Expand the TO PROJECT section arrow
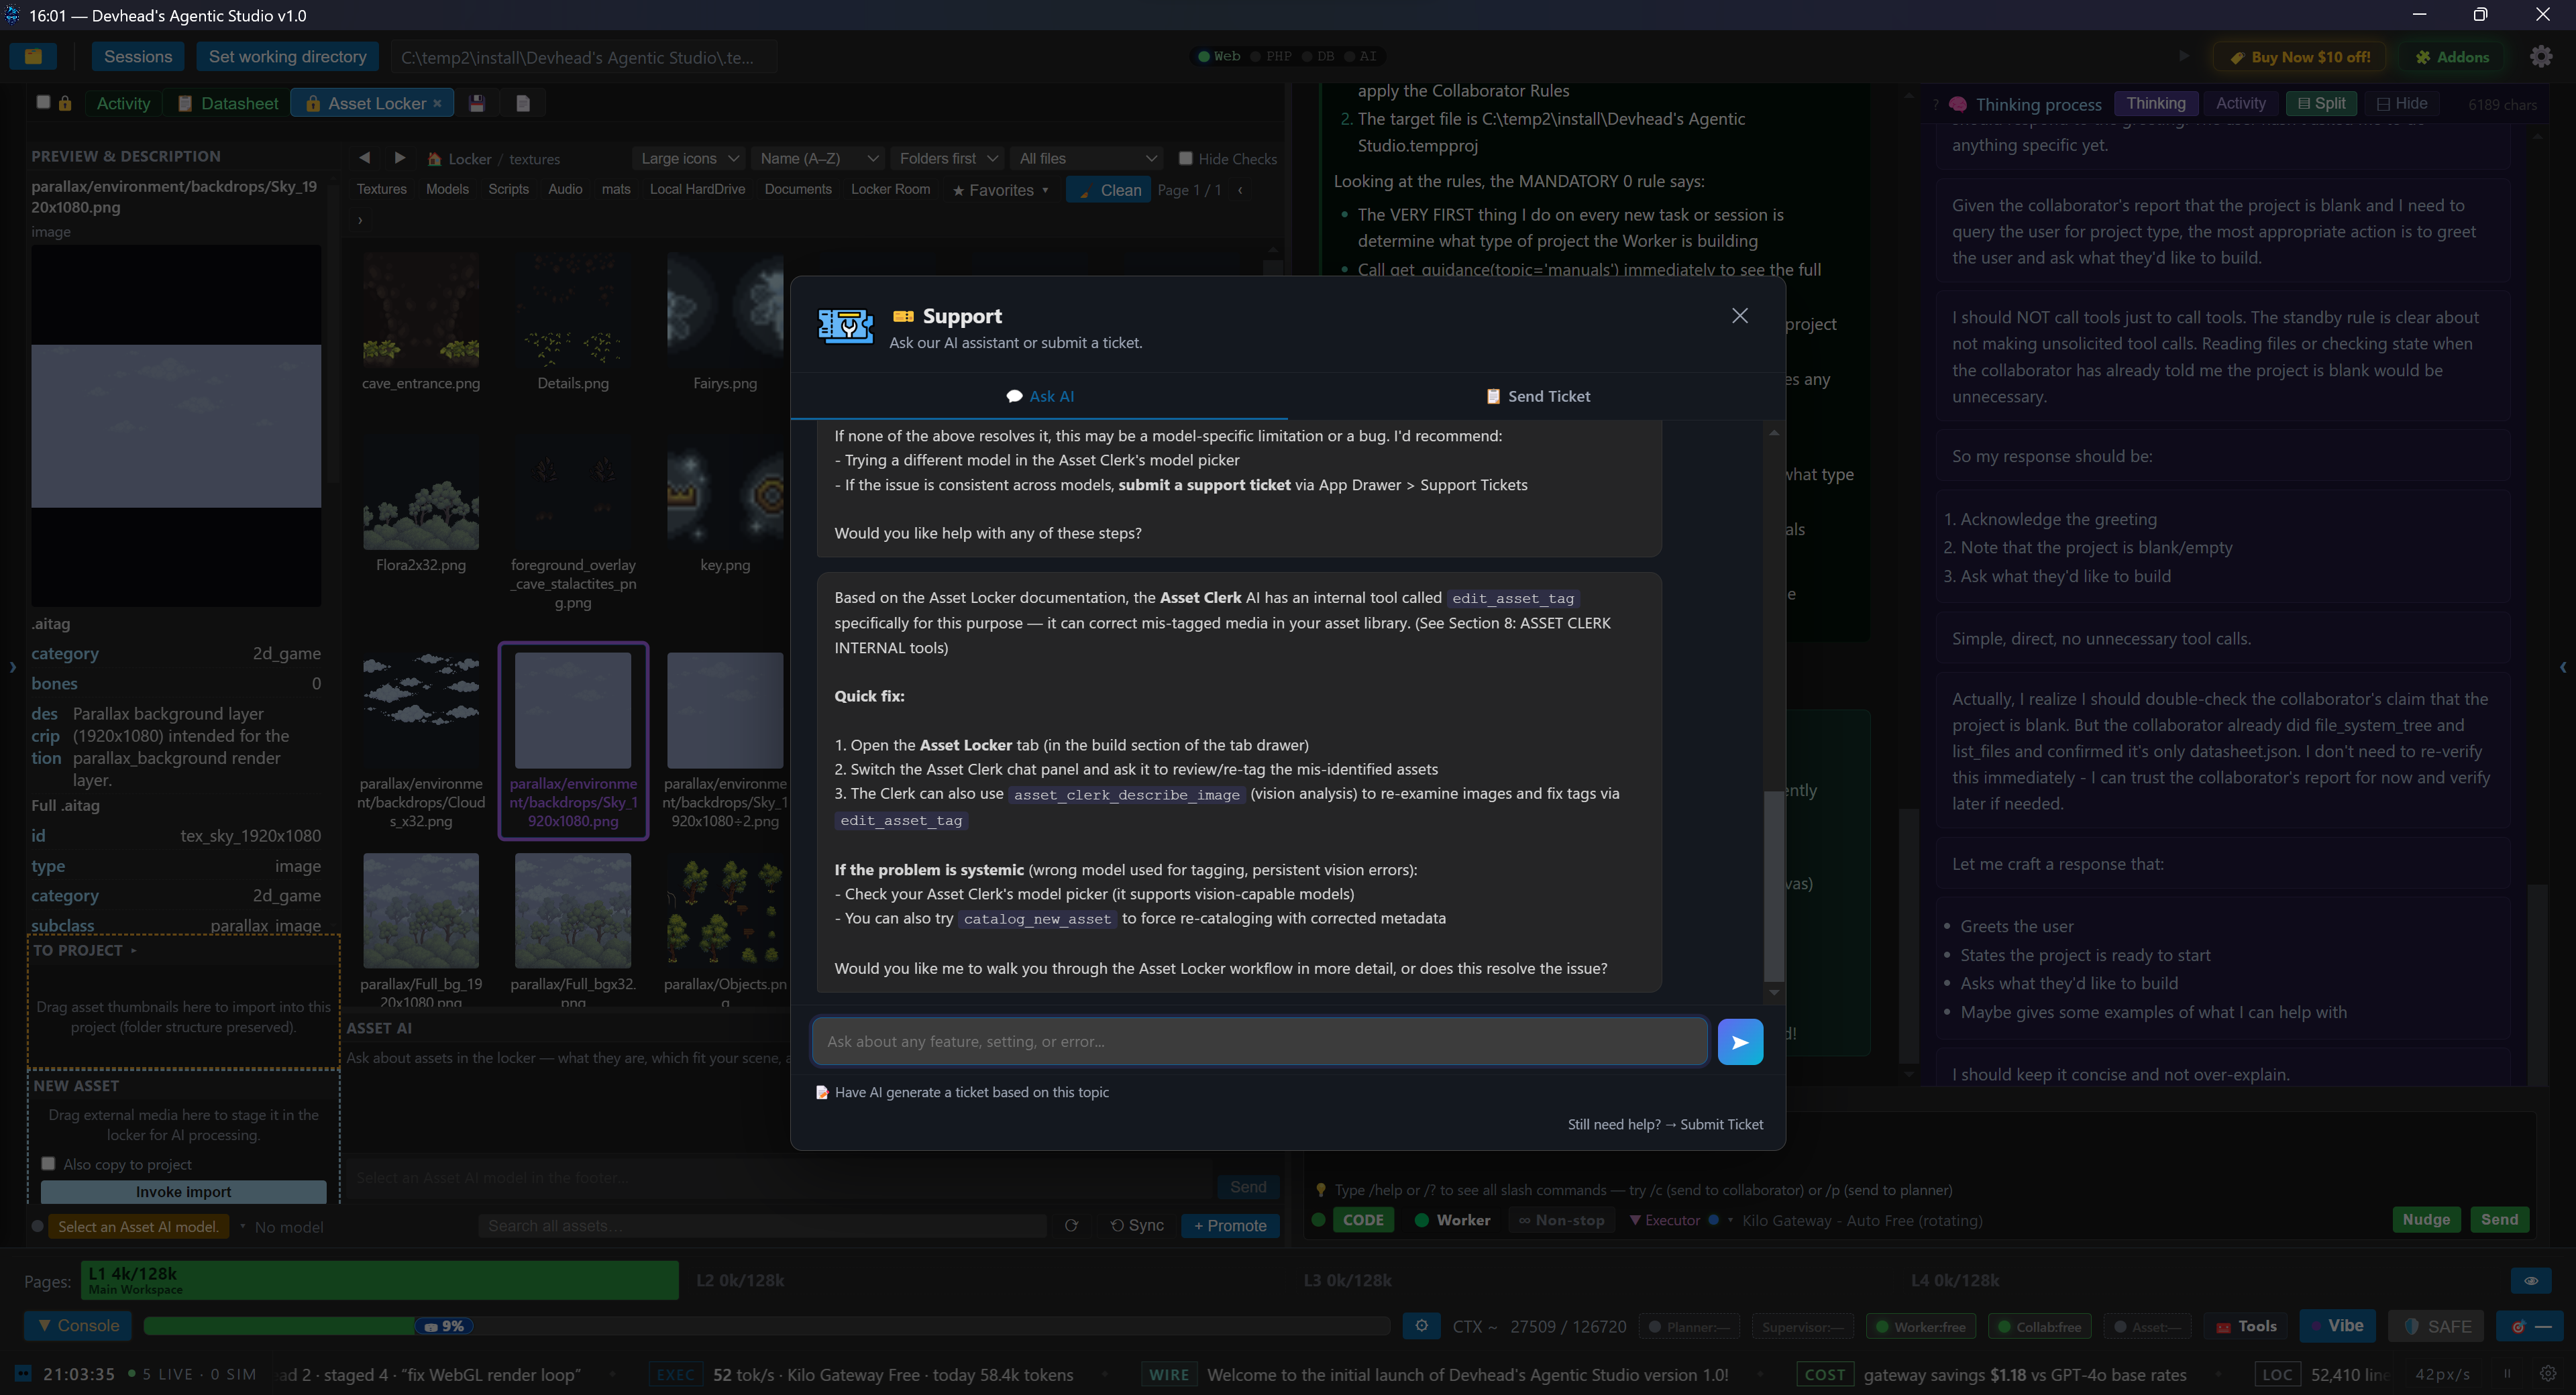2576x1395 pixels. [133, 950]
